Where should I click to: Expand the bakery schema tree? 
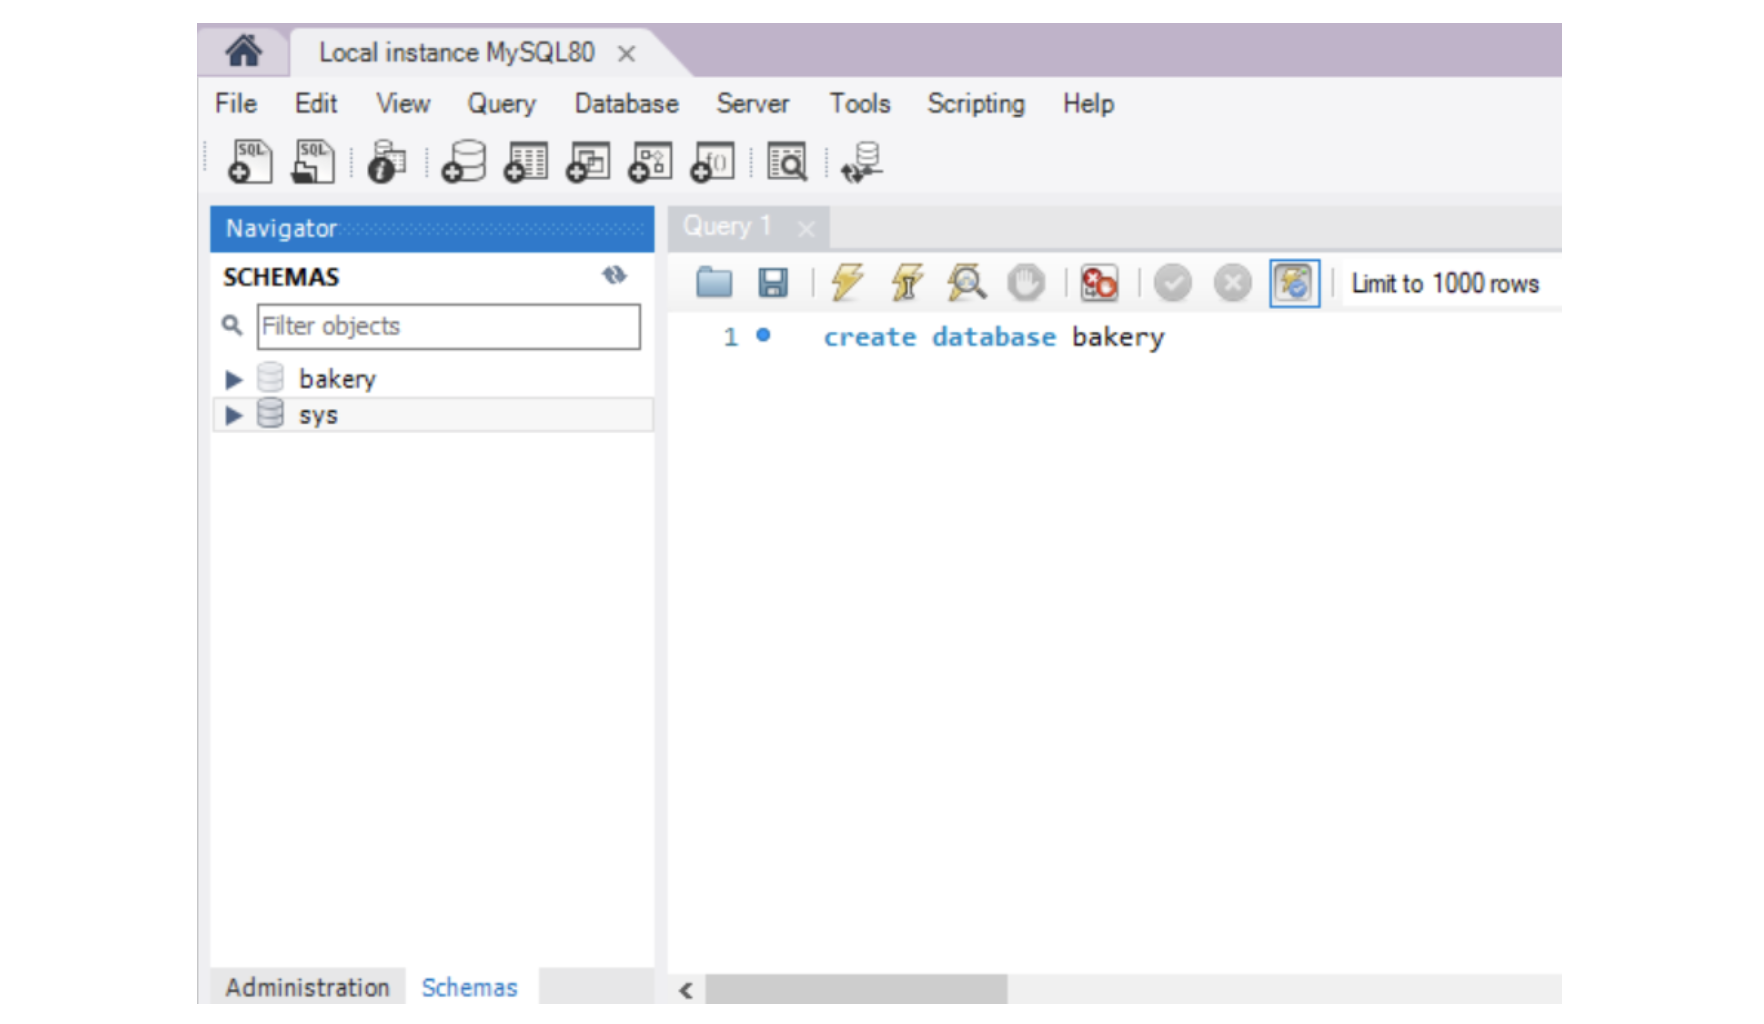coord(234,380)
